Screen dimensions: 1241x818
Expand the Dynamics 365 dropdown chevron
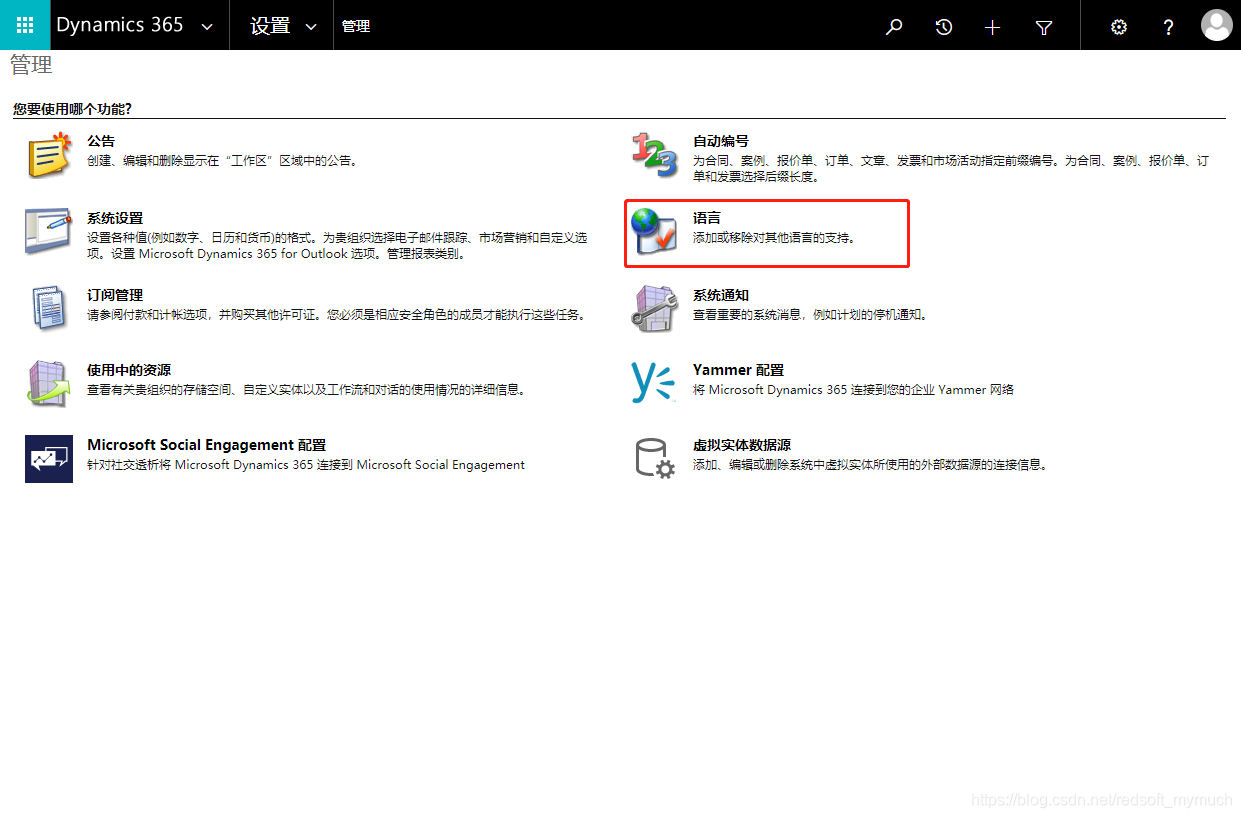207,27
